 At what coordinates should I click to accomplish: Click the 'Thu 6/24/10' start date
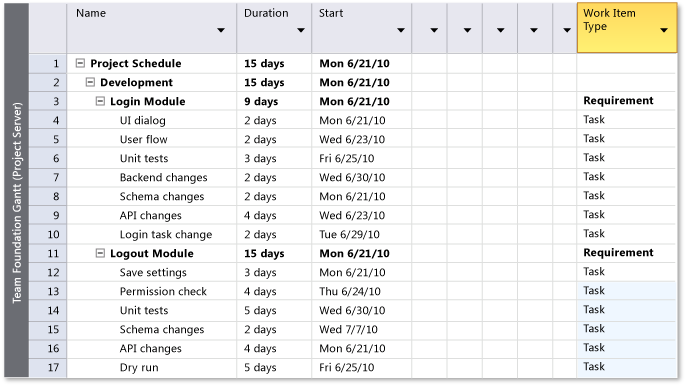[350, 291]
